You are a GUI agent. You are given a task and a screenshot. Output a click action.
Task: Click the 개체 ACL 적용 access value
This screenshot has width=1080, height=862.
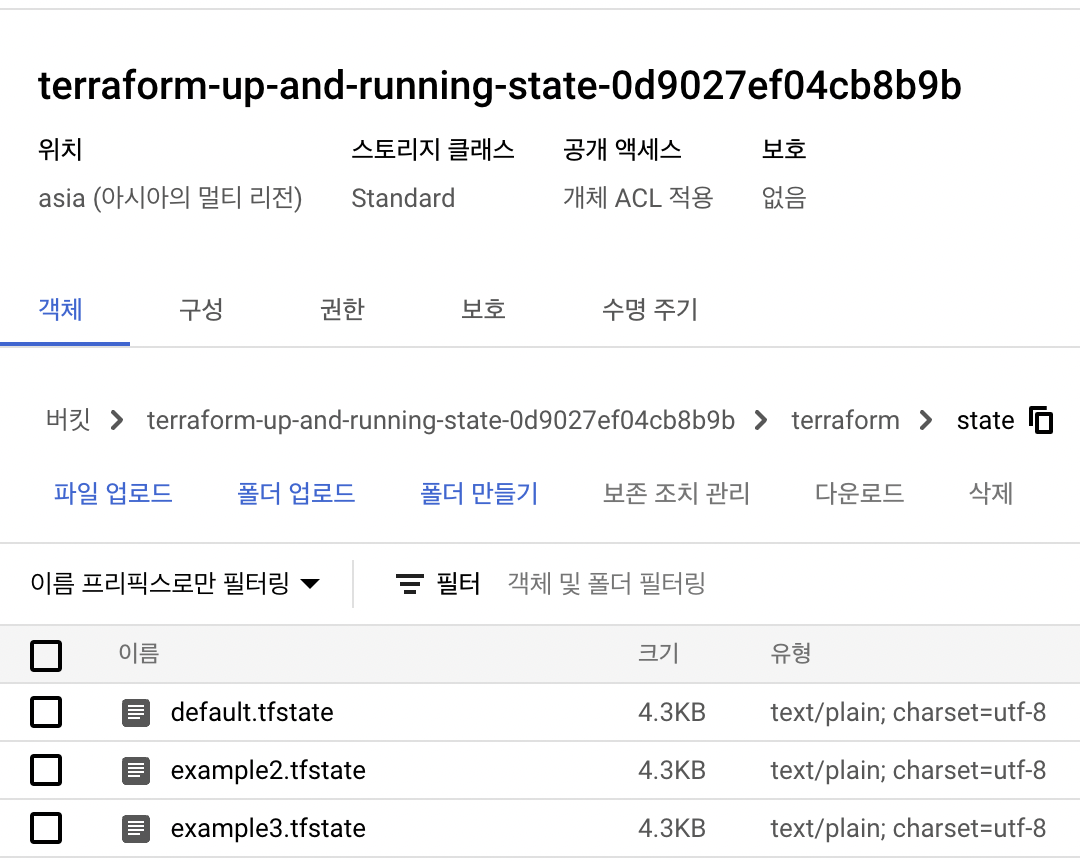point(638,198)
